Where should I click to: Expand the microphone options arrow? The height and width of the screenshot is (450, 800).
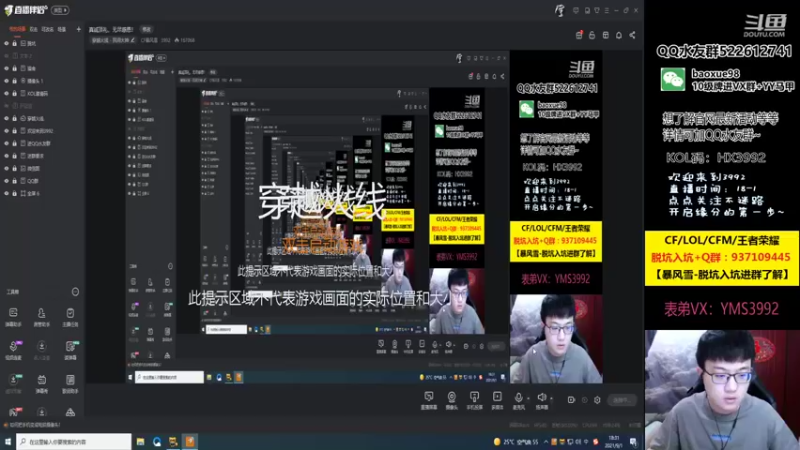(528, 398)
